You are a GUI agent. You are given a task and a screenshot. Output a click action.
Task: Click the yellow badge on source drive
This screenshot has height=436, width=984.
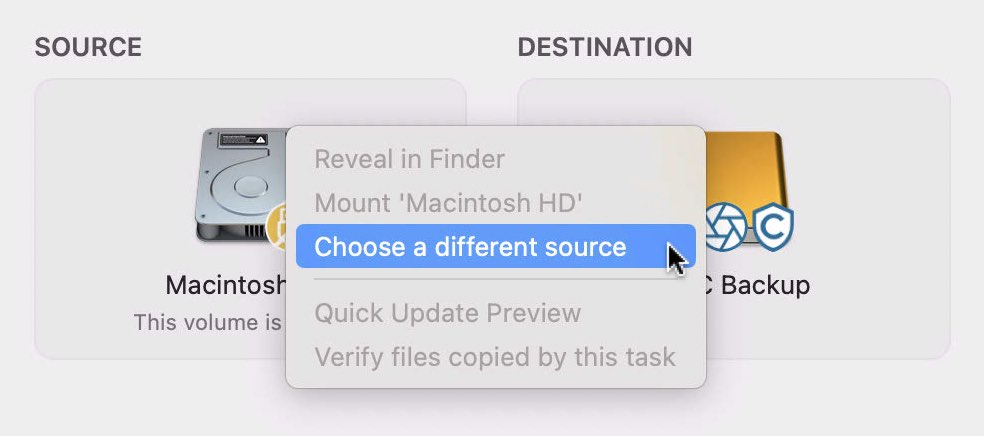point(275,227)
